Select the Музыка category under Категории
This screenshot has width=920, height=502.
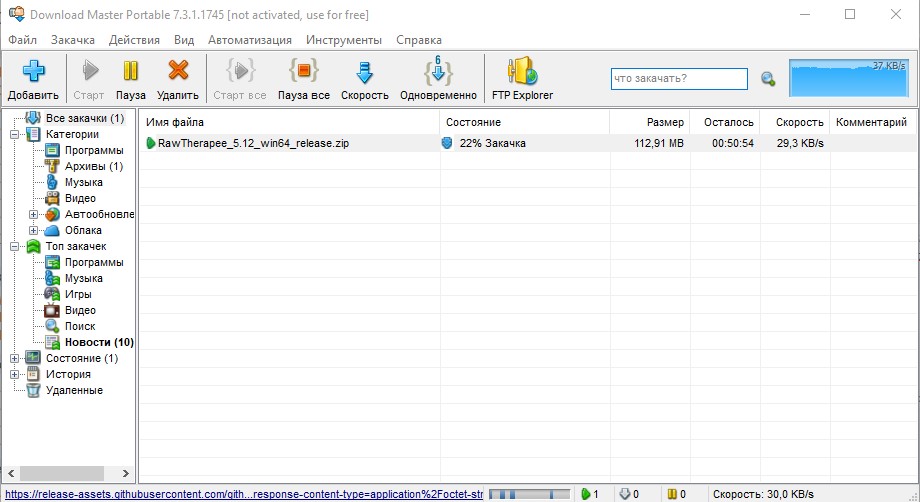tap(84, 182)
